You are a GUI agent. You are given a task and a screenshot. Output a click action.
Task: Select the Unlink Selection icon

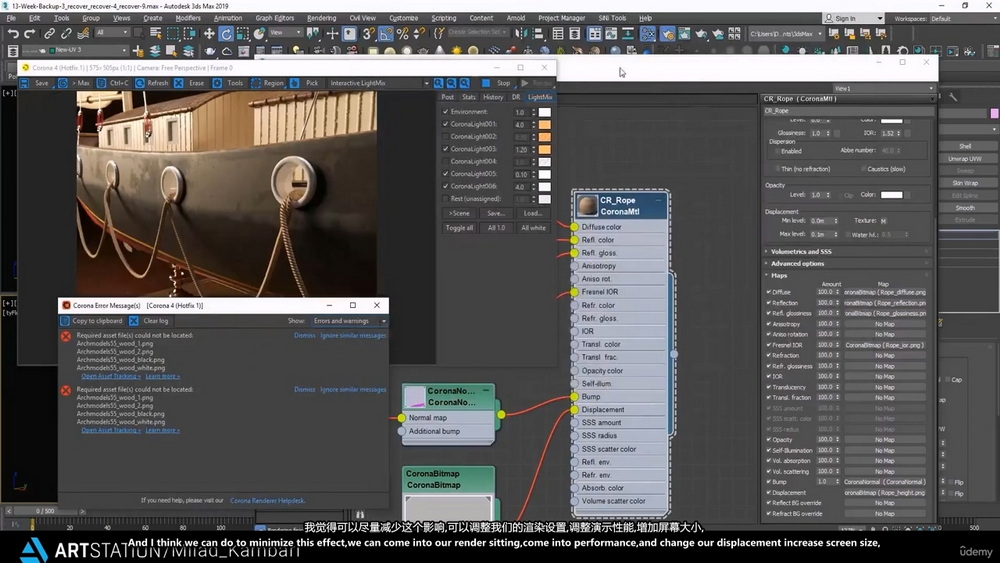click(x=66, y=34)
